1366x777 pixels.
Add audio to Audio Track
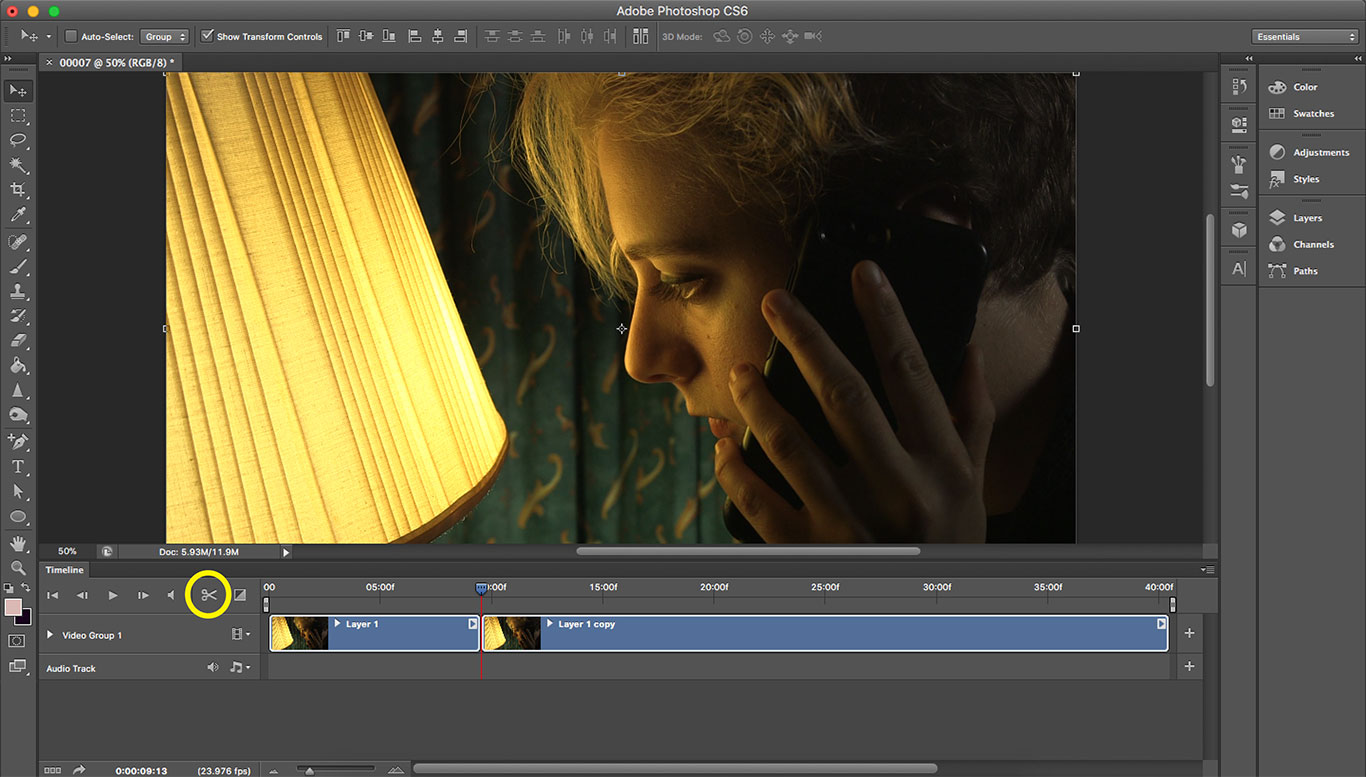[x=1189, y=666]
